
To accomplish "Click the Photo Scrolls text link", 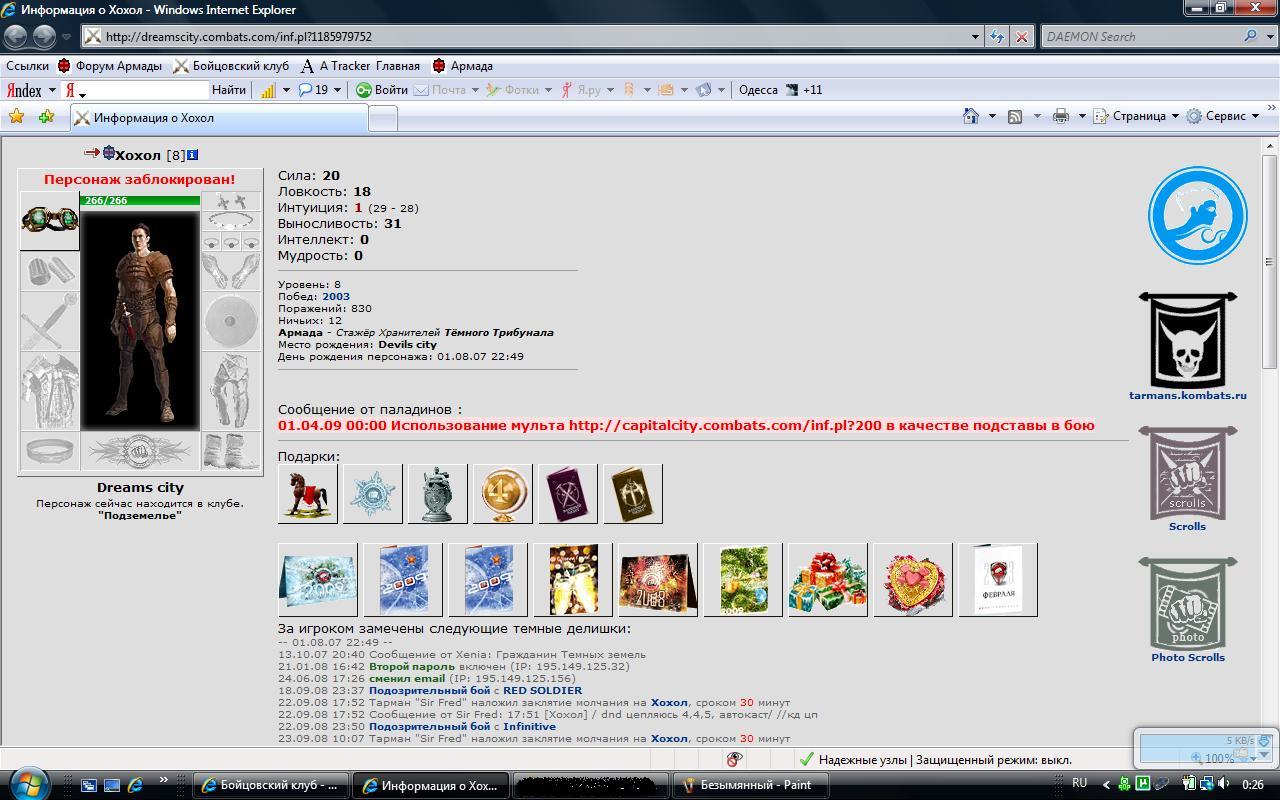I will tap(1188, 657).
